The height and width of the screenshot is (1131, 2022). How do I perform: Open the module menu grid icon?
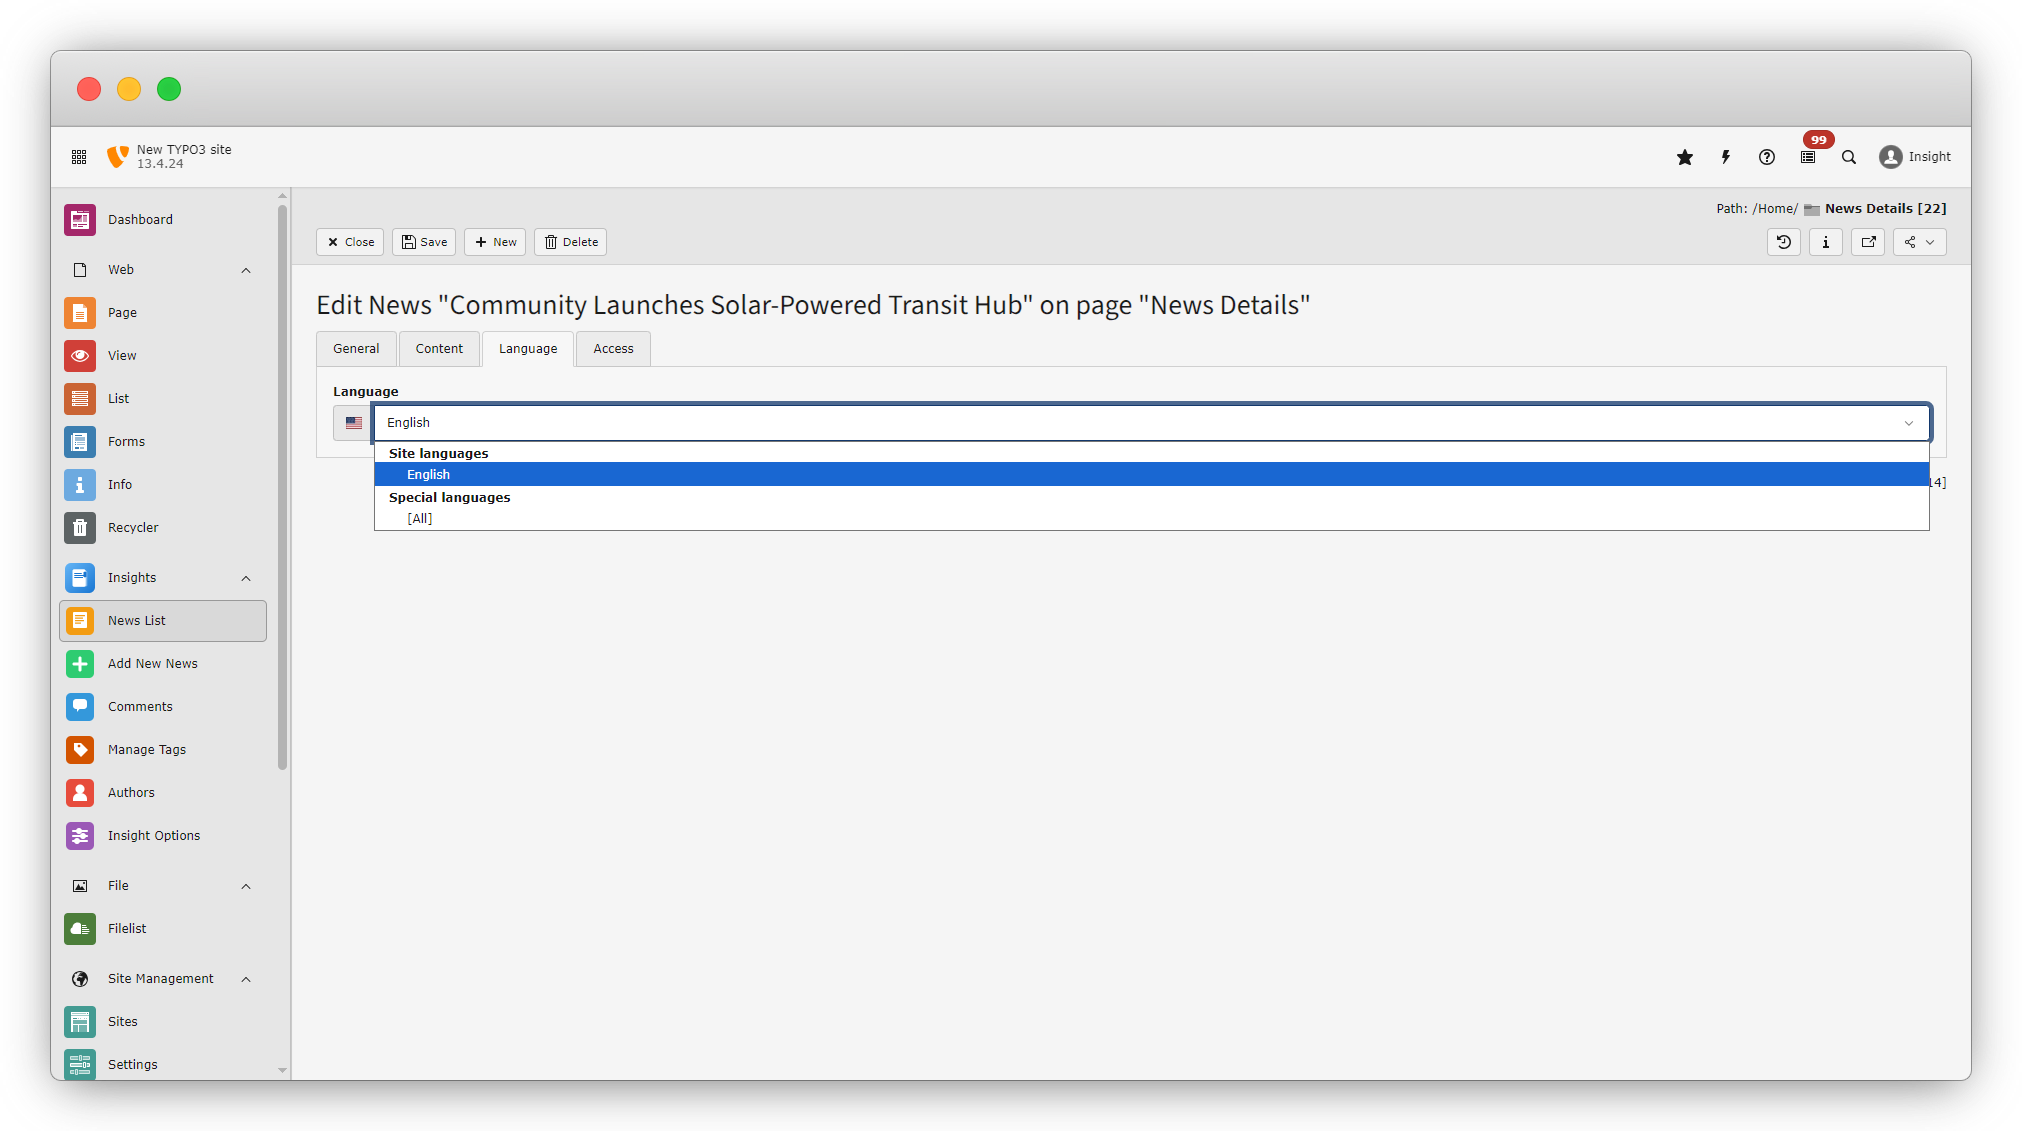pos(79,157)
